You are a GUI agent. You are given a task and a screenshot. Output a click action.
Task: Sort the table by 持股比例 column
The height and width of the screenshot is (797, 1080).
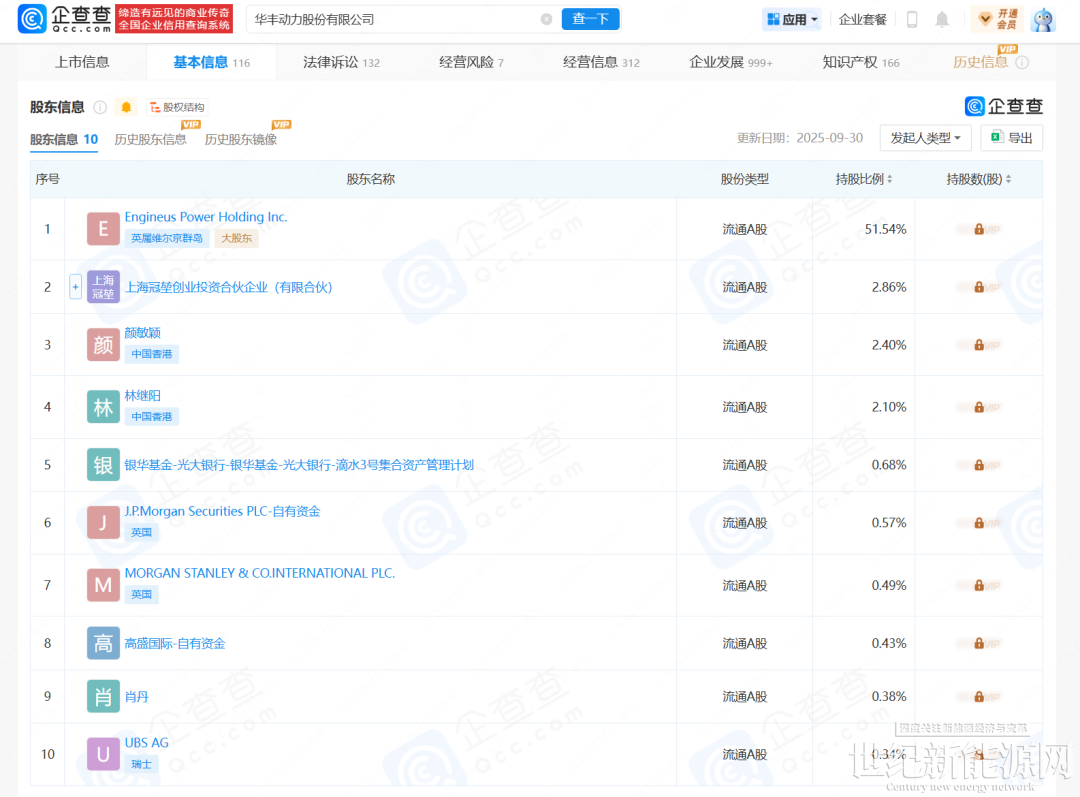coord(864,179)
